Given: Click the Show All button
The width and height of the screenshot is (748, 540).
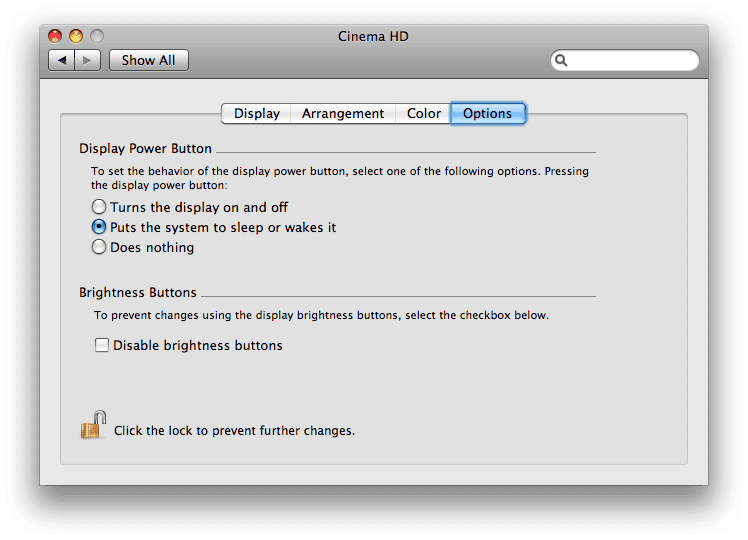Looking at the screenshot, I should (148, 60).
